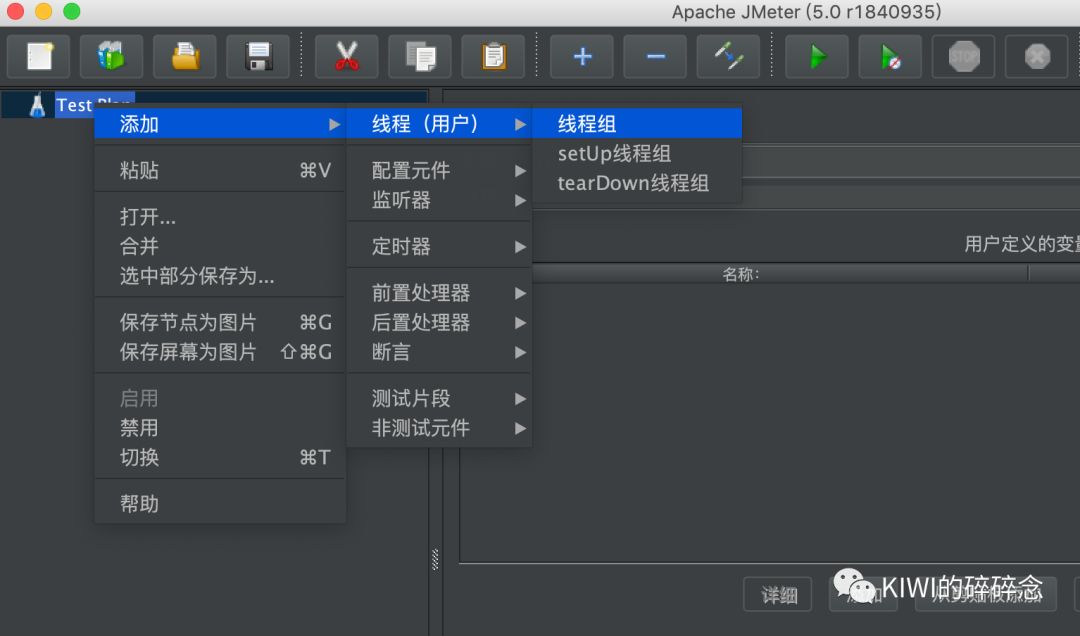Expand the 监听器 submenu
The width and height of the screenshot is (1080, 636).
point(439,201)
